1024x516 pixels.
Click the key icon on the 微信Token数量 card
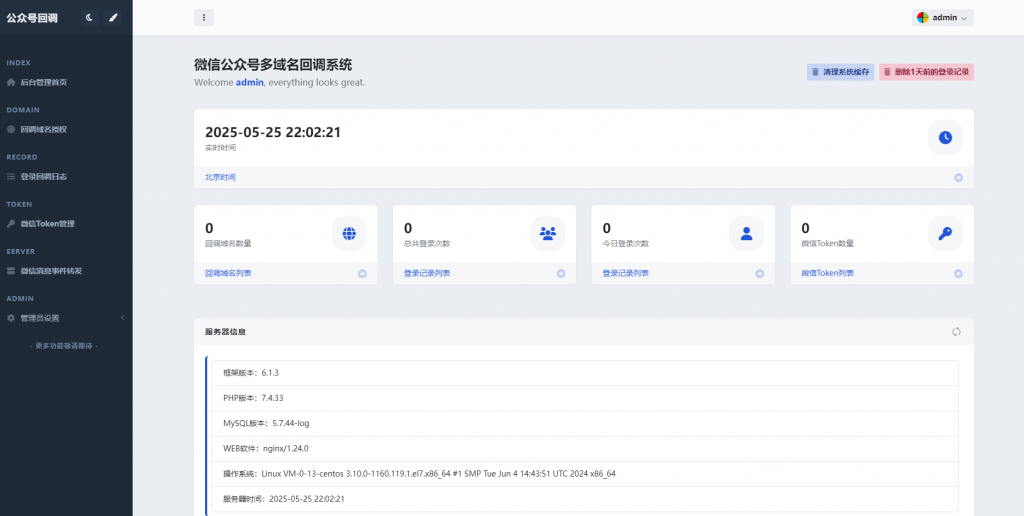945,233
